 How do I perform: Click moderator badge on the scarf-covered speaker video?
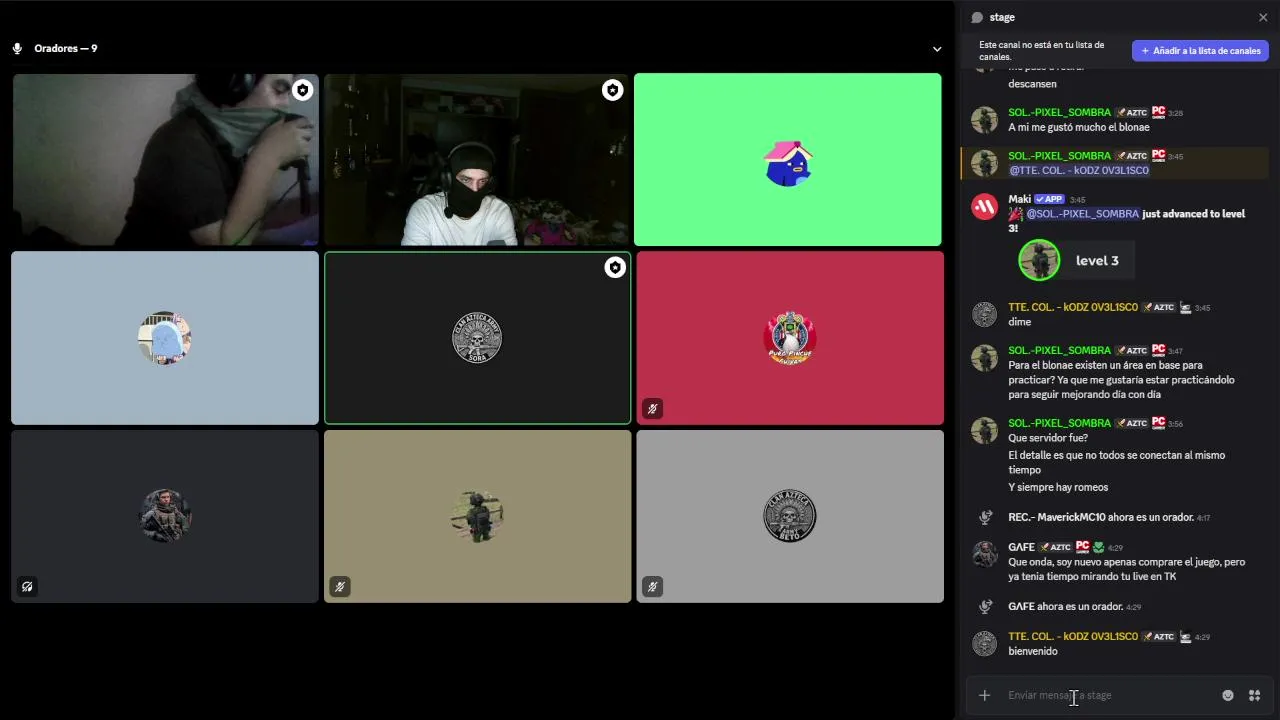[302, 90]
